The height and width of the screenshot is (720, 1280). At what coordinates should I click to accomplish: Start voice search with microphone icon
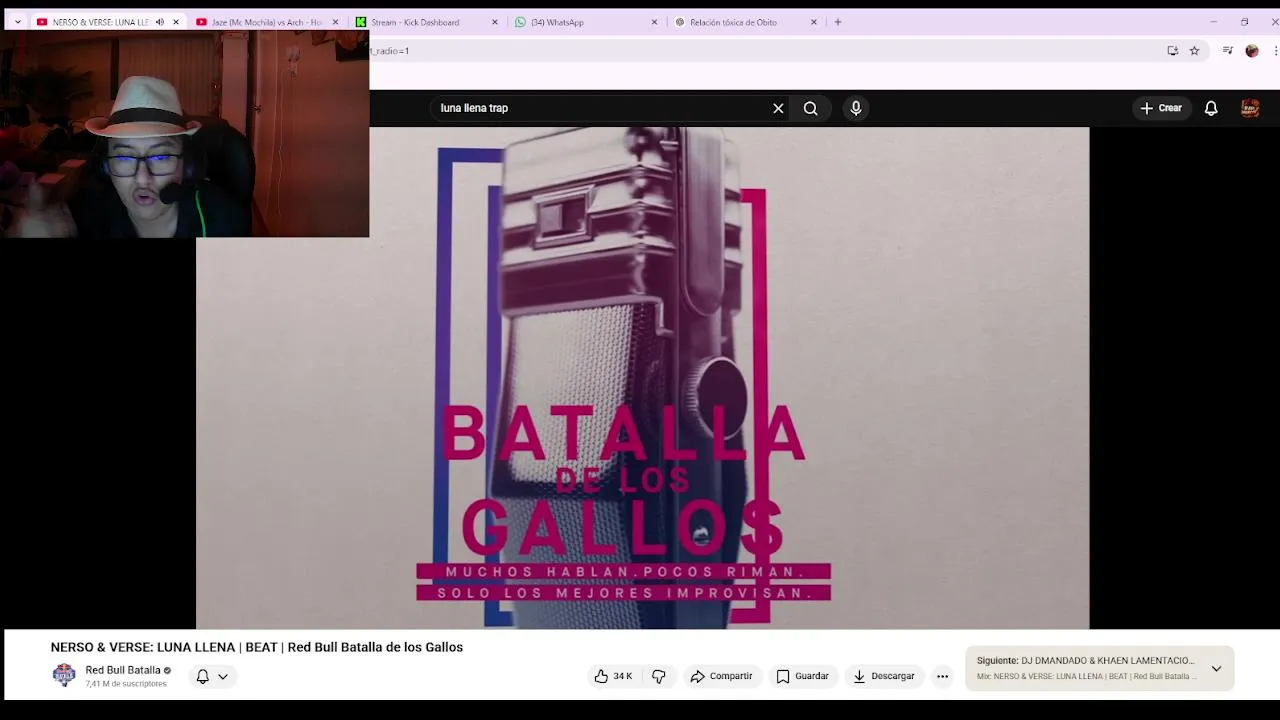click(x=856, y=108)
